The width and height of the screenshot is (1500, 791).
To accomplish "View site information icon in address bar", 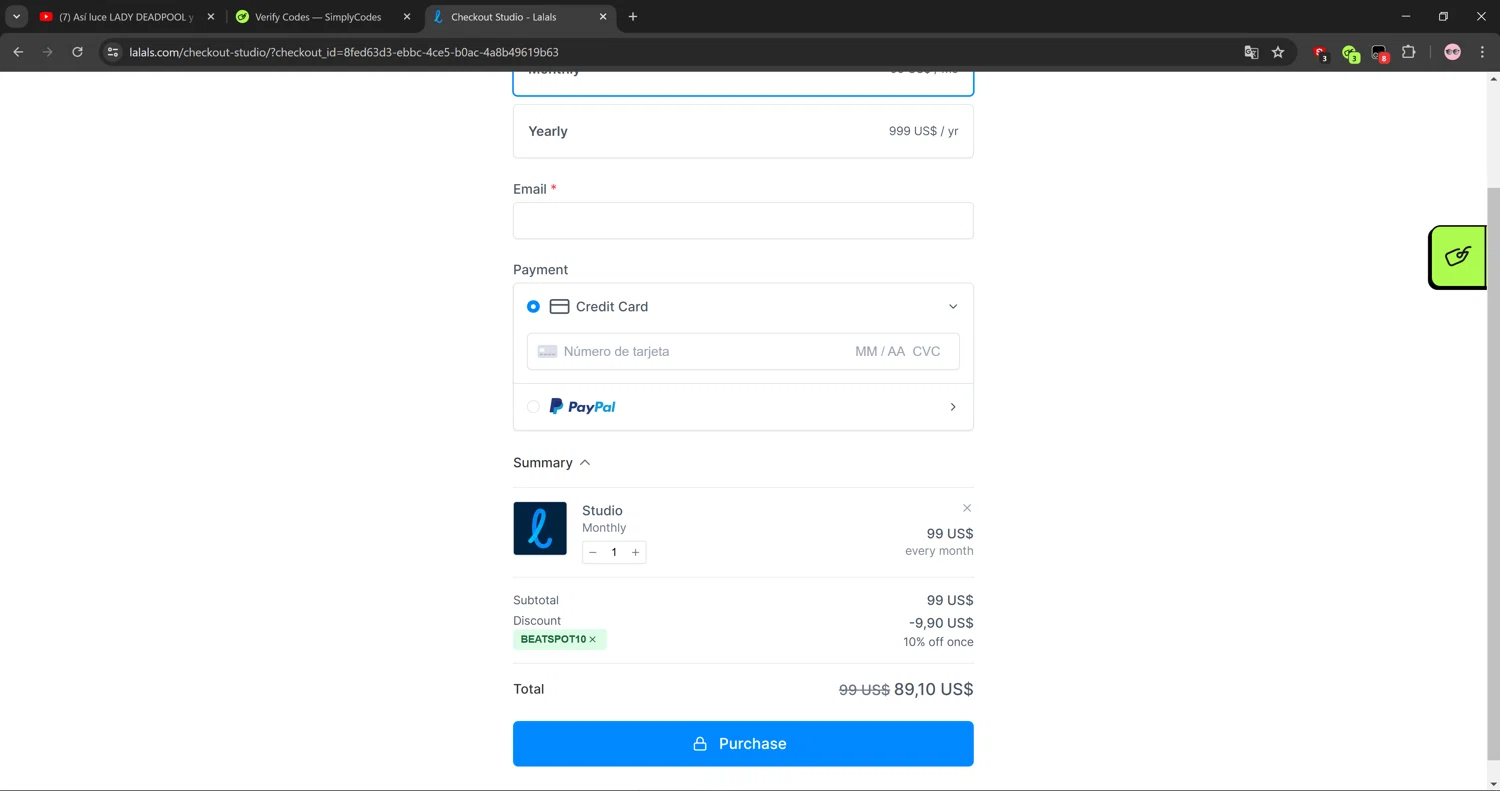I will 112,52.
